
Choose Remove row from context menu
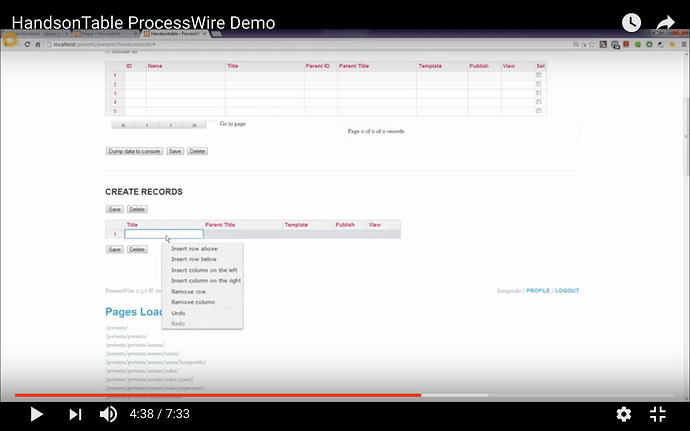[x=188, y=292]
